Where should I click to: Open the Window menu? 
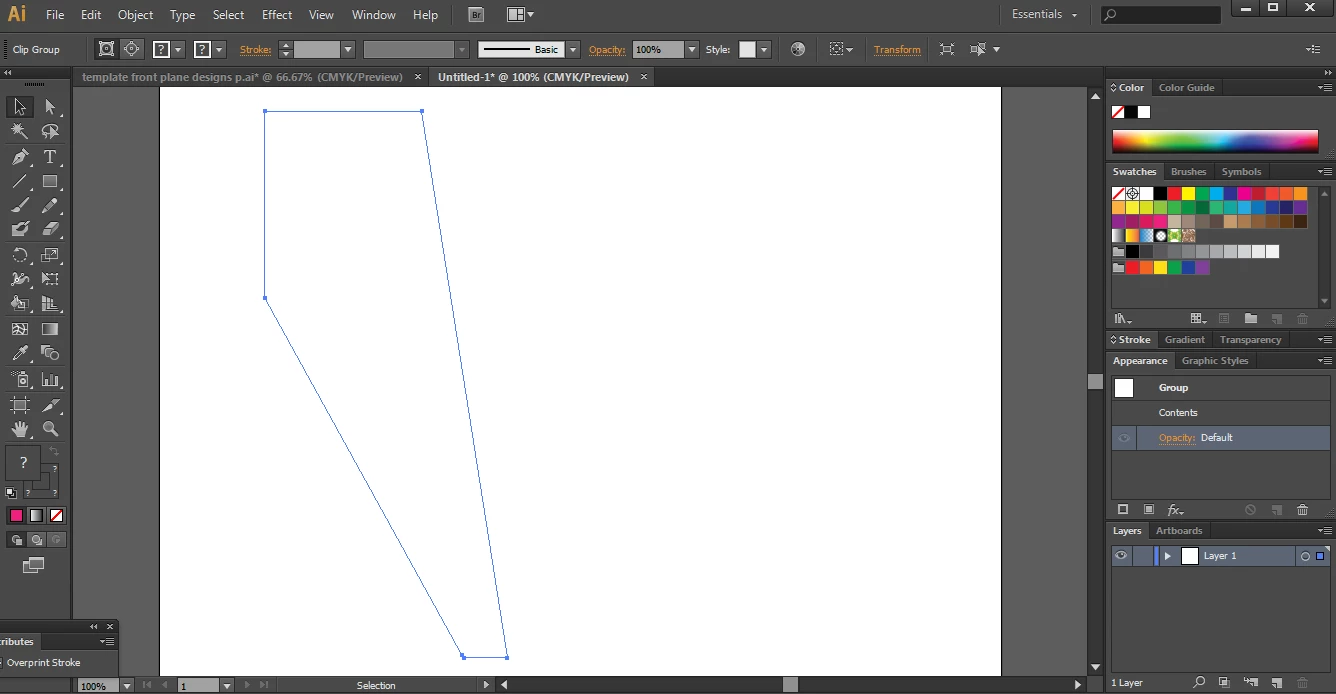pyautogui.click(x=374, y=15)
